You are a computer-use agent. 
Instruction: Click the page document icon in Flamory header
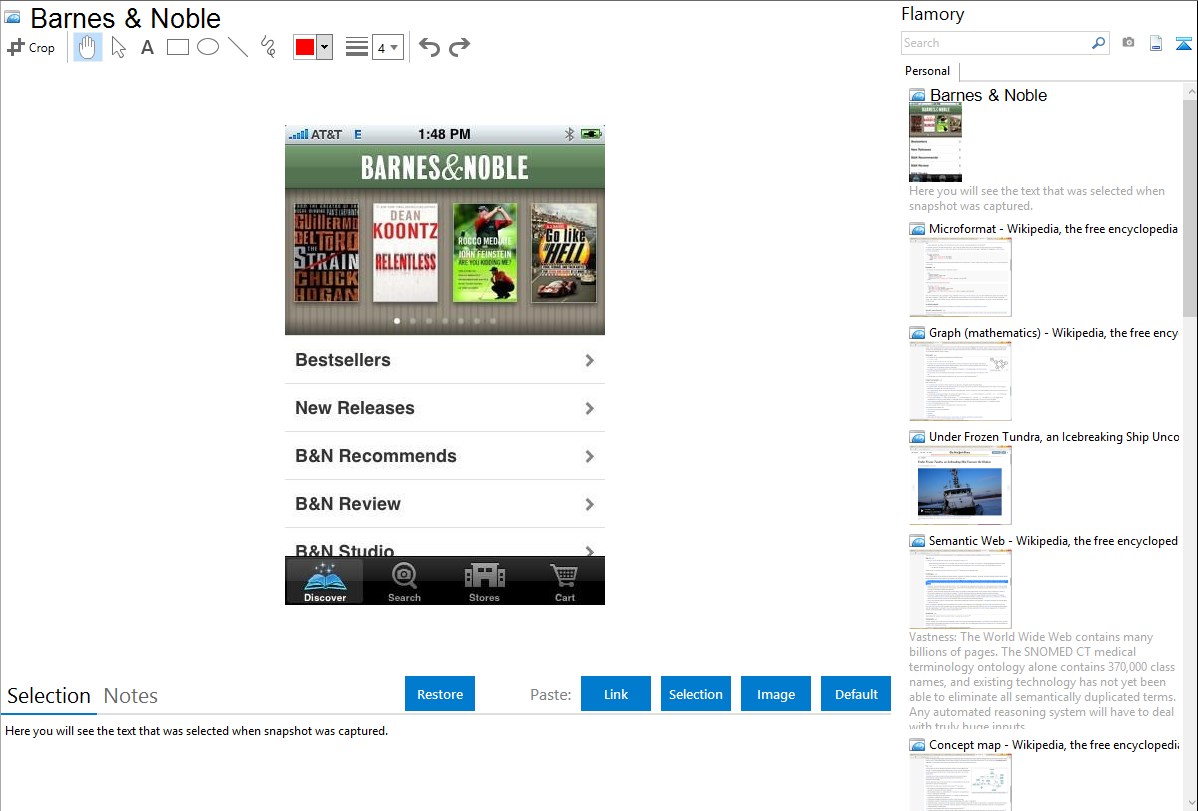(1156, 43)
